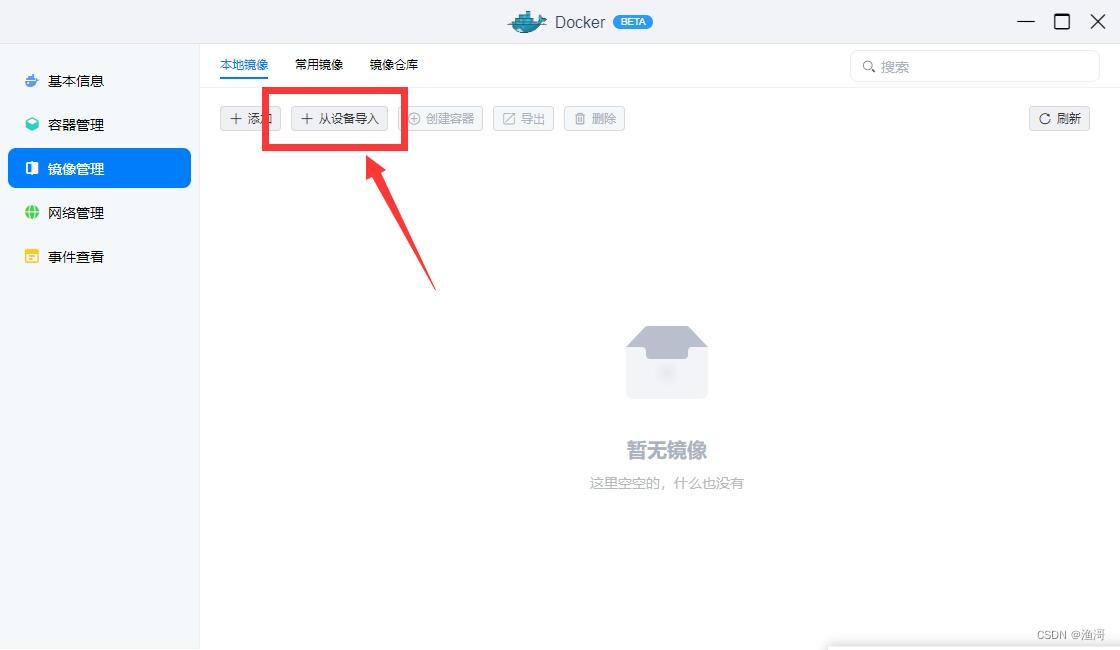Image resolution: width=1120 pixels, height=650 pixels.
Task: Click the Docker whale icon in the title bar
Action: (527, 21)
